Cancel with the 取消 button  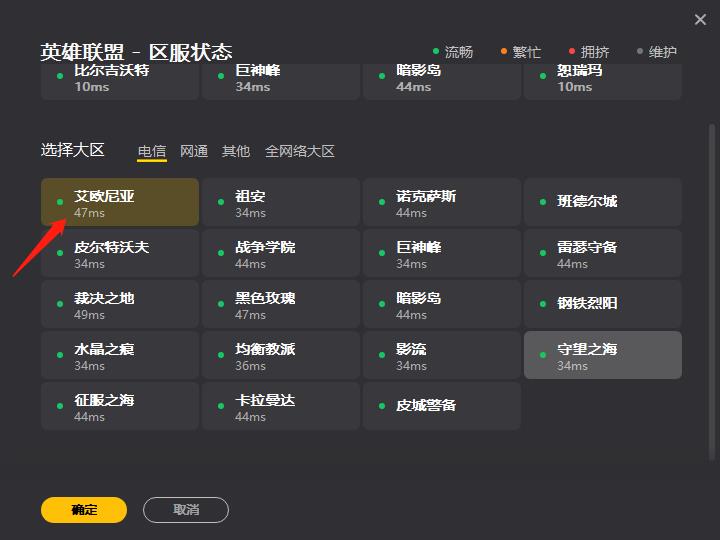pos(186,510)
